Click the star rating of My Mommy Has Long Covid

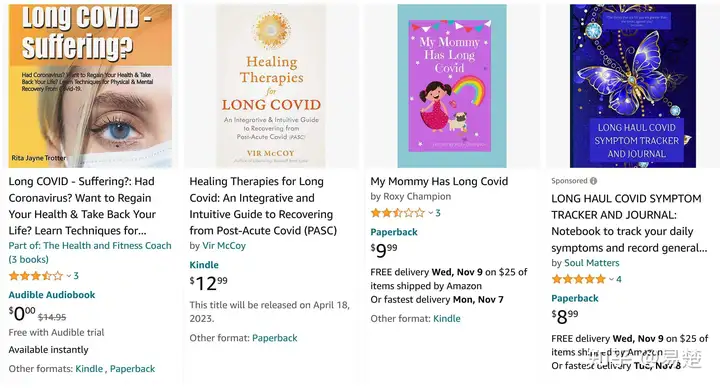[398, 213]
